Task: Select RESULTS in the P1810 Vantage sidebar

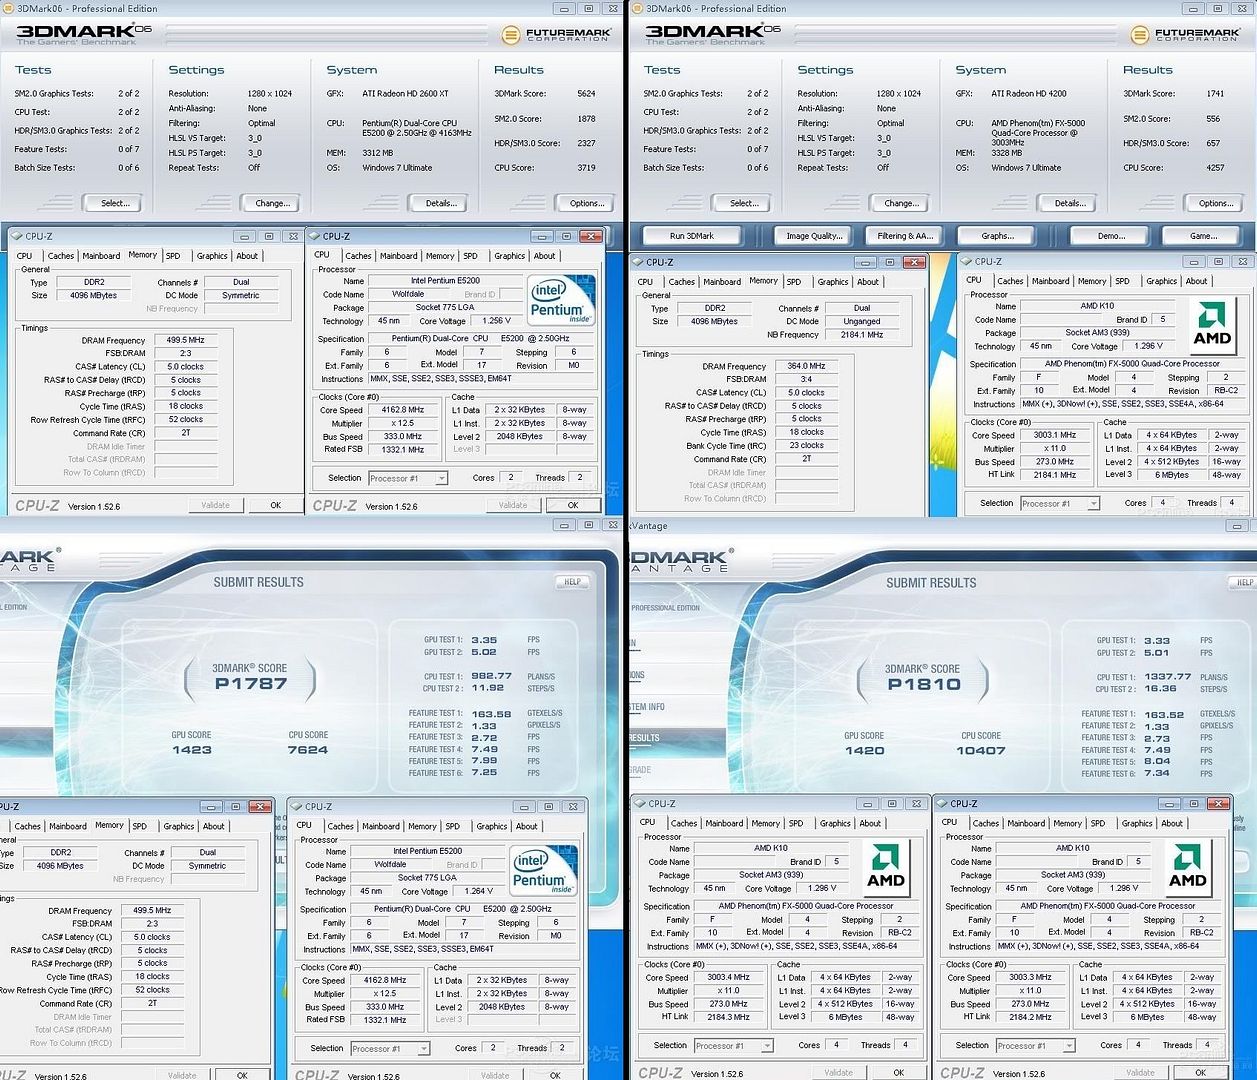Action: (644, 738)
